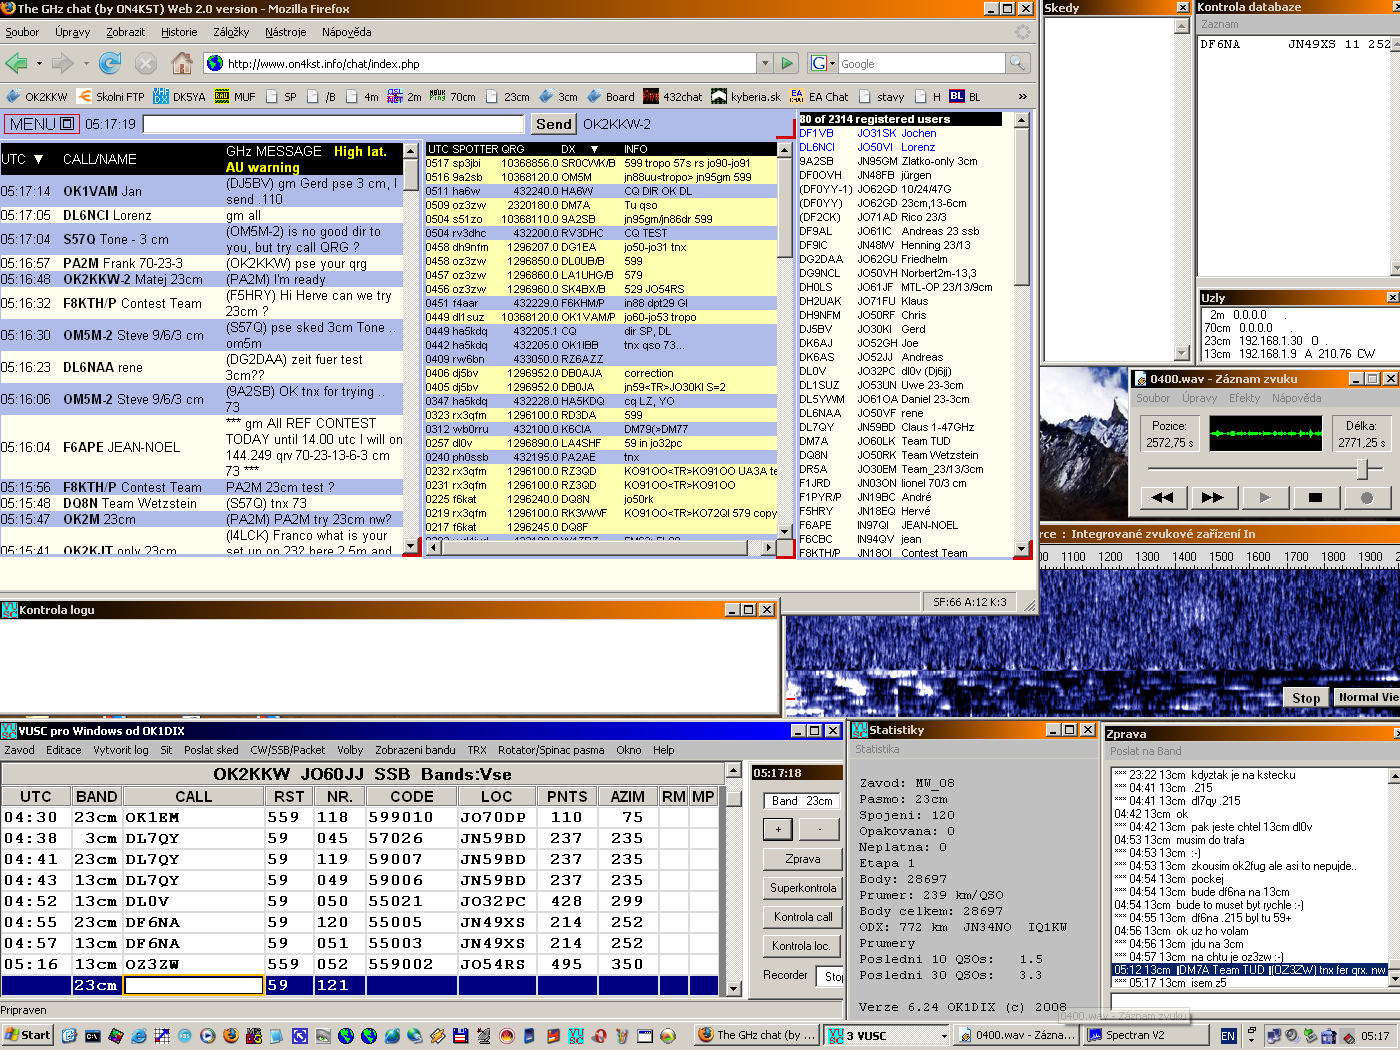Click the registered users list vertical scrollbar
This screenshot has height=1050, width=1400.
pyautogui.click(x=1021, y=336)
